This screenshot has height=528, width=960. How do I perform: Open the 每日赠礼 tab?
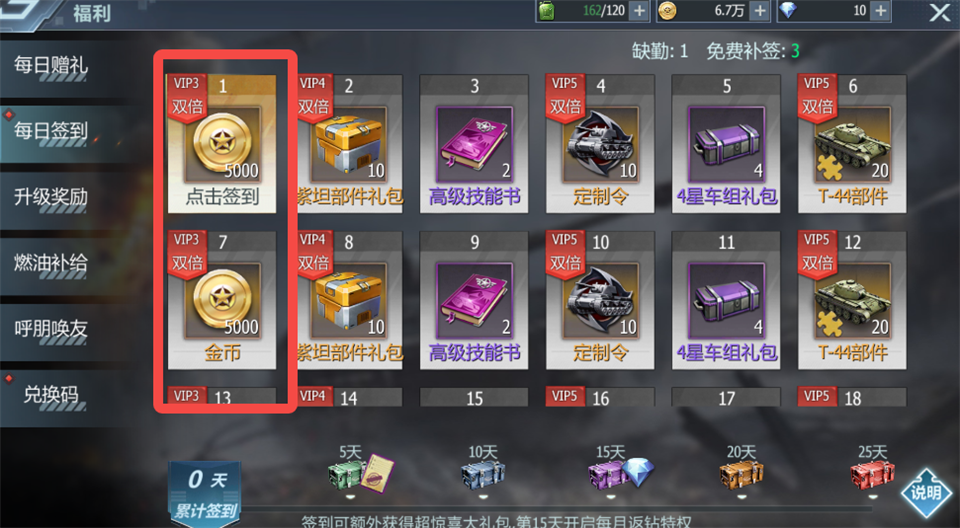(51, 65)
